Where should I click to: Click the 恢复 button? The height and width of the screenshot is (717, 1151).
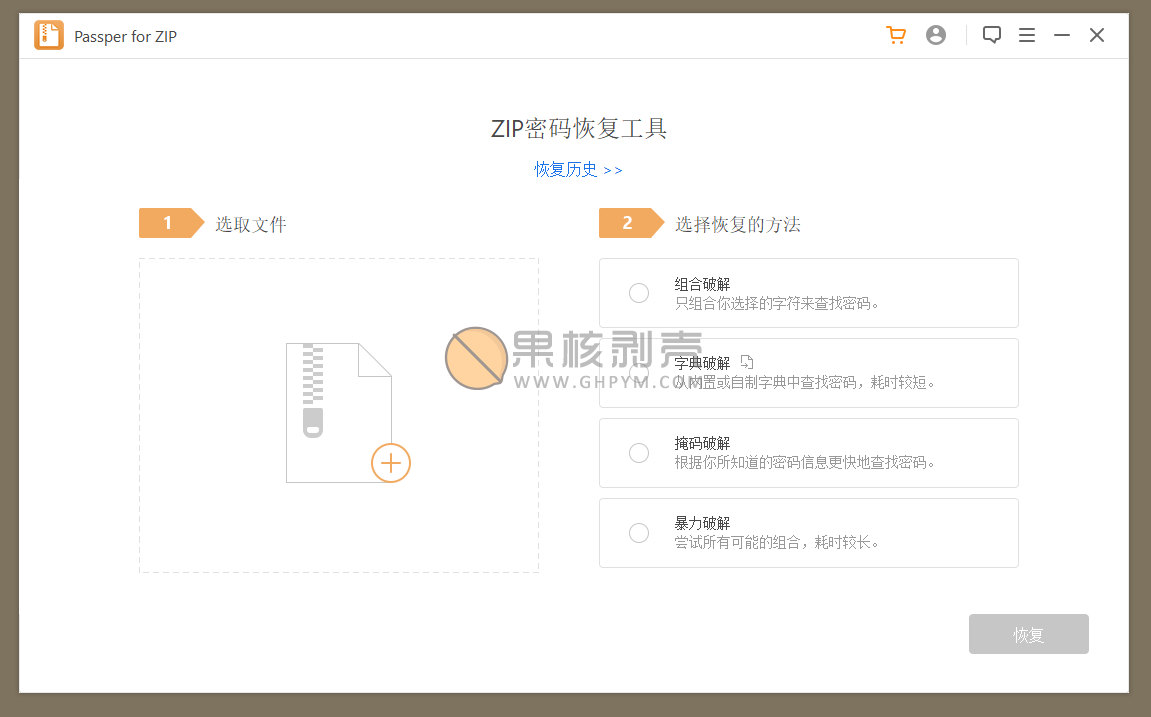pyautogui.click(x=1028, y=634)
